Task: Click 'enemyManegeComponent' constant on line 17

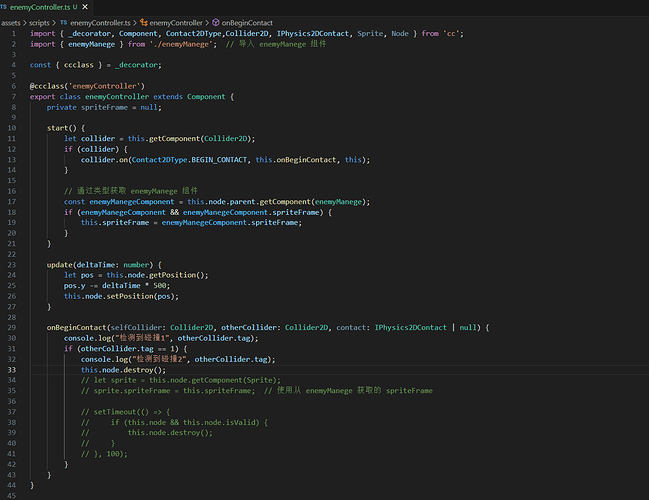Action: pos(132,202)
